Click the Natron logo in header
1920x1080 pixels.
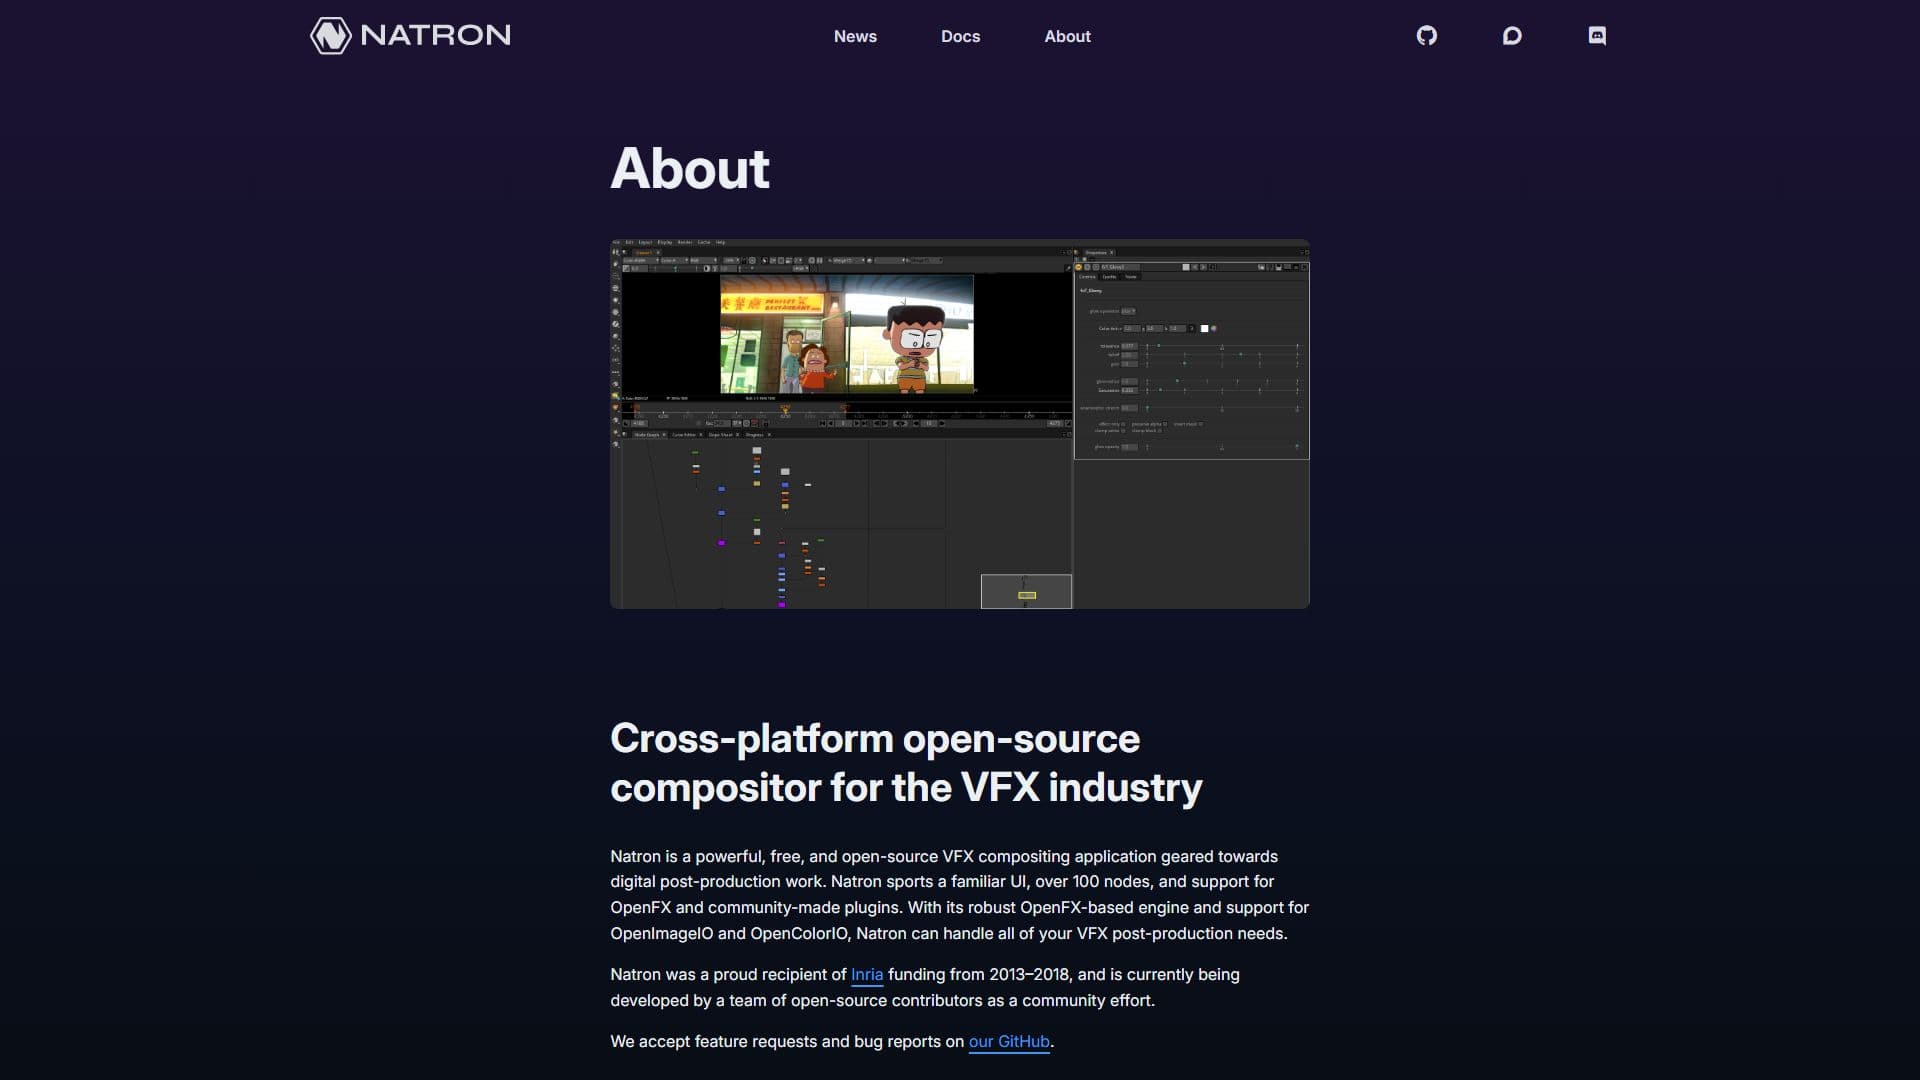pos(410,36)
